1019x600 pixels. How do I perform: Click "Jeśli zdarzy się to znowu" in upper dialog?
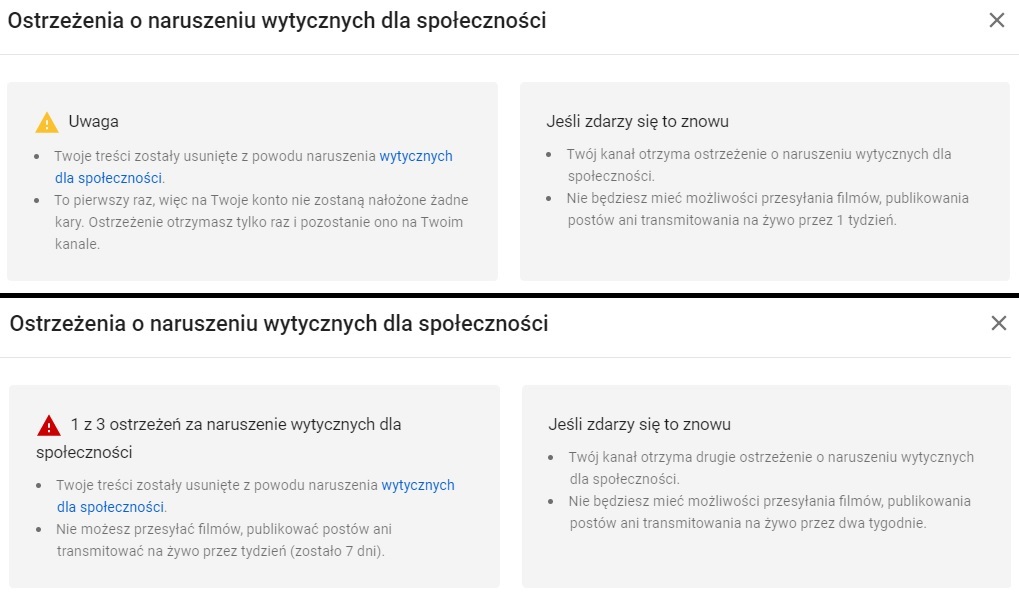tap(637, 121)
